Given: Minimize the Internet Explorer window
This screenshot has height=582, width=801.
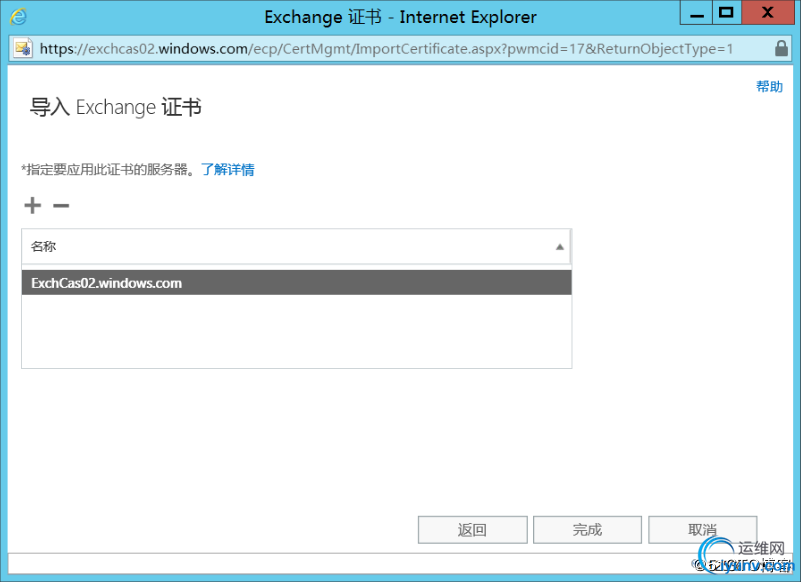Looking at the screenshot, I should 696,13.
